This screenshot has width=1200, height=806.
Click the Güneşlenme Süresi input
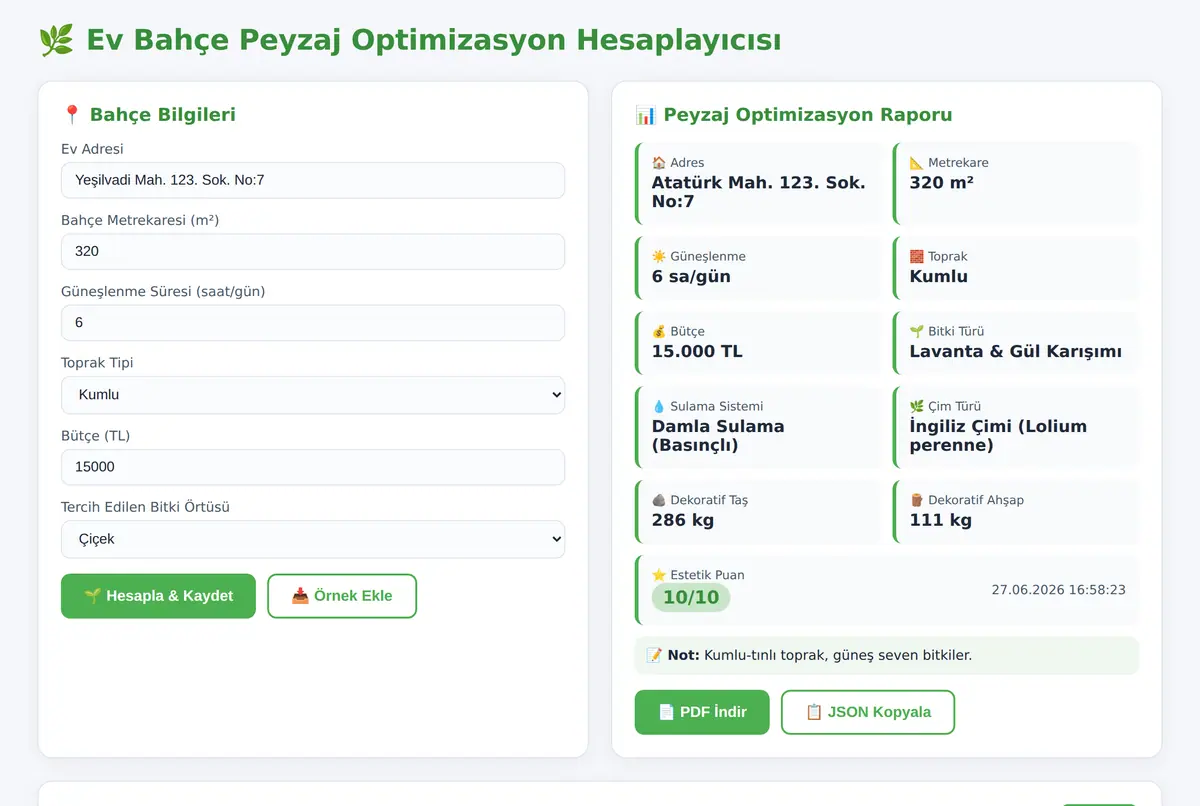pos(313,323)
